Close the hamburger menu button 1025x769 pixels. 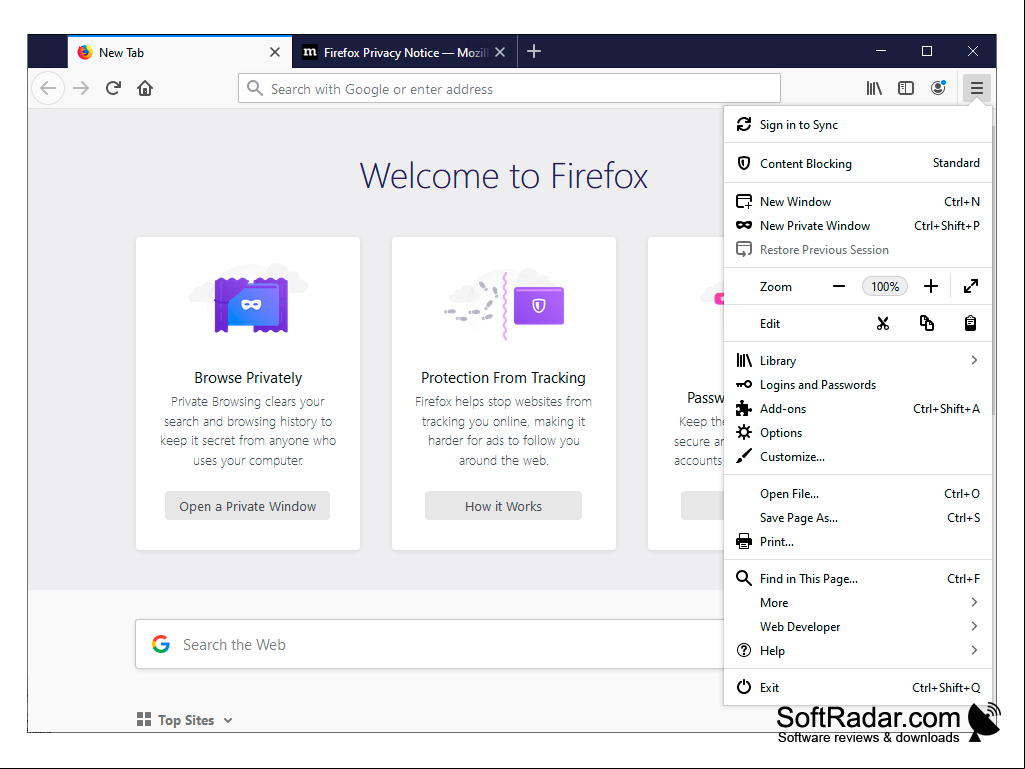click(x=977, y=88)
